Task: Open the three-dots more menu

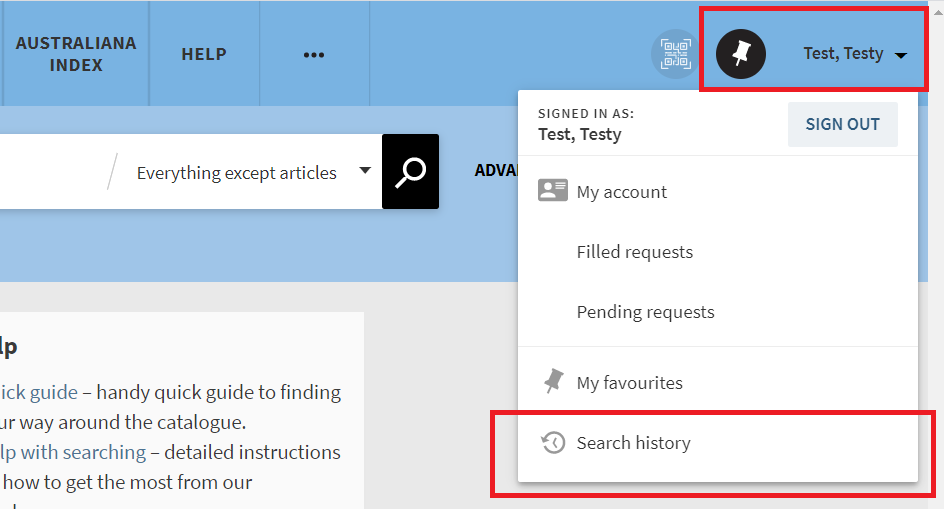Action: (314, 54)
